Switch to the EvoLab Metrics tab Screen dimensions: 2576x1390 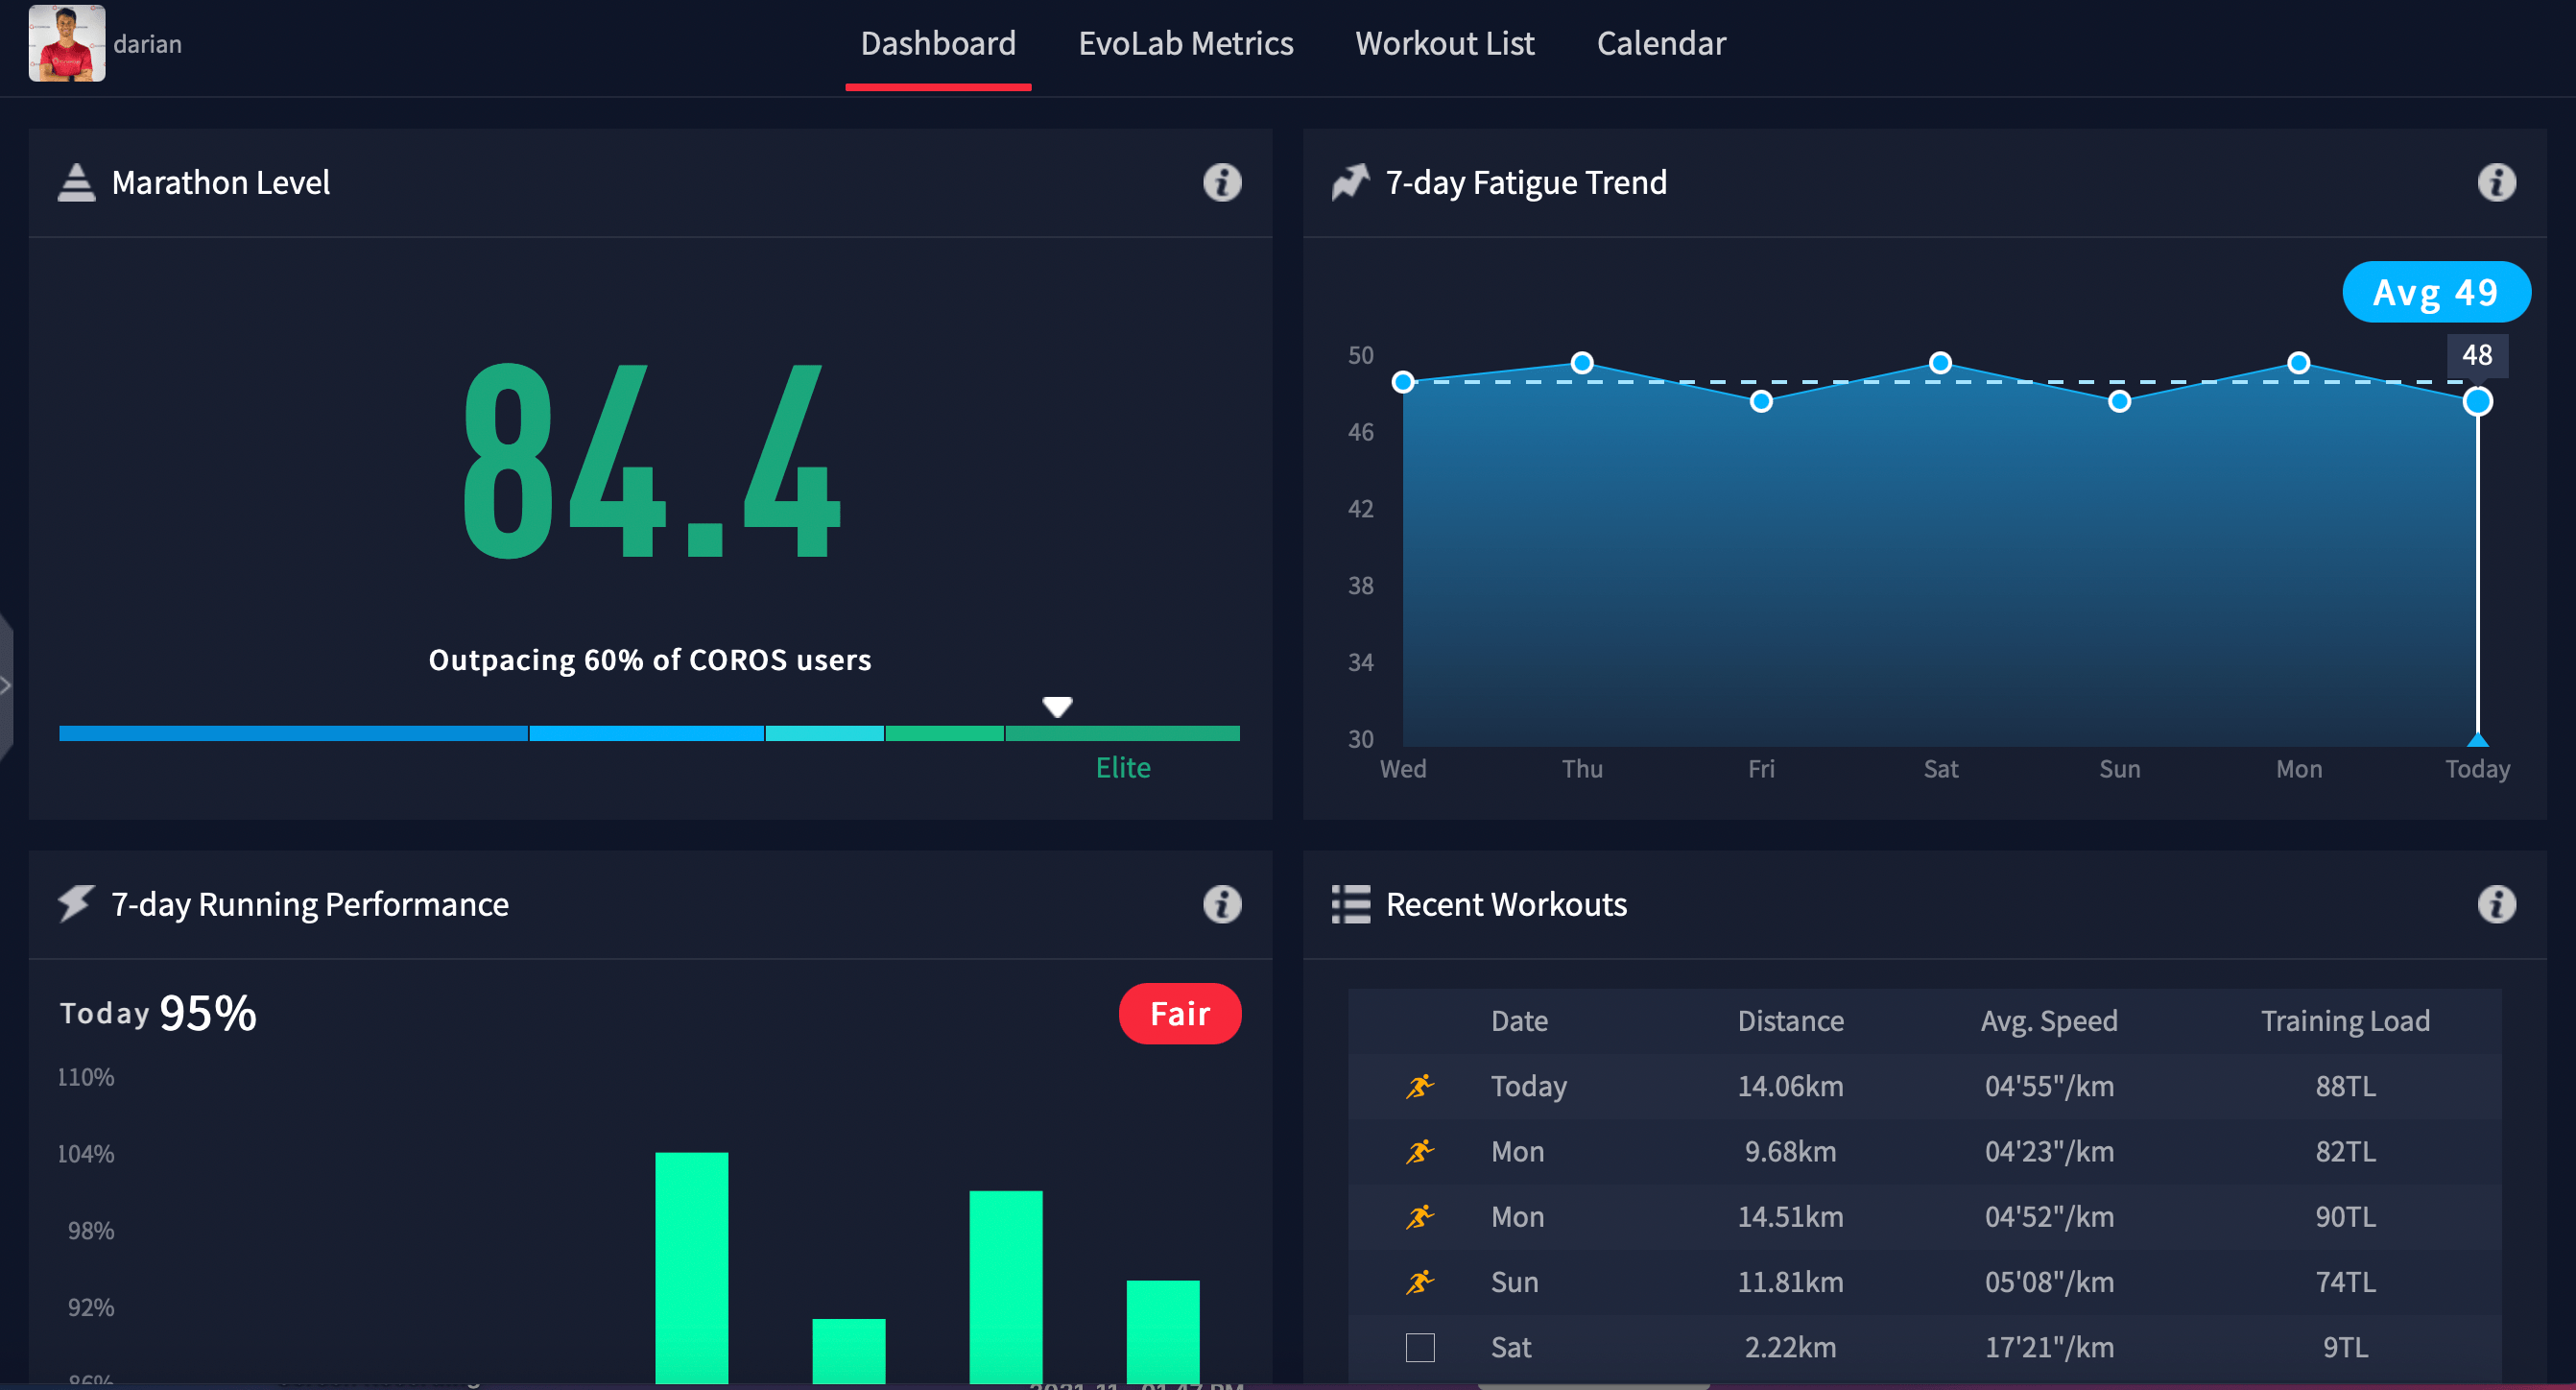pyautogui.click(x=1185, y=43)
